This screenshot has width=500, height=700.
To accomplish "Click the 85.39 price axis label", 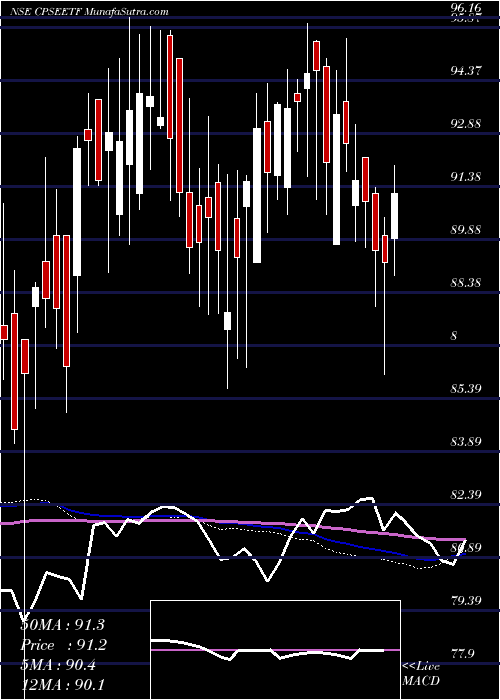I will 465,388.
